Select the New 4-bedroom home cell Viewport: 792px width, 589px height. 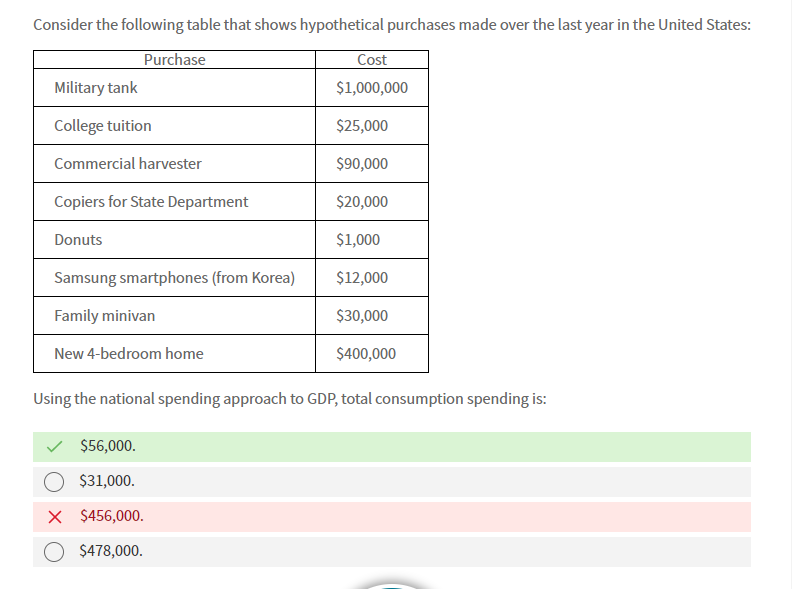[x=128, y=354]
